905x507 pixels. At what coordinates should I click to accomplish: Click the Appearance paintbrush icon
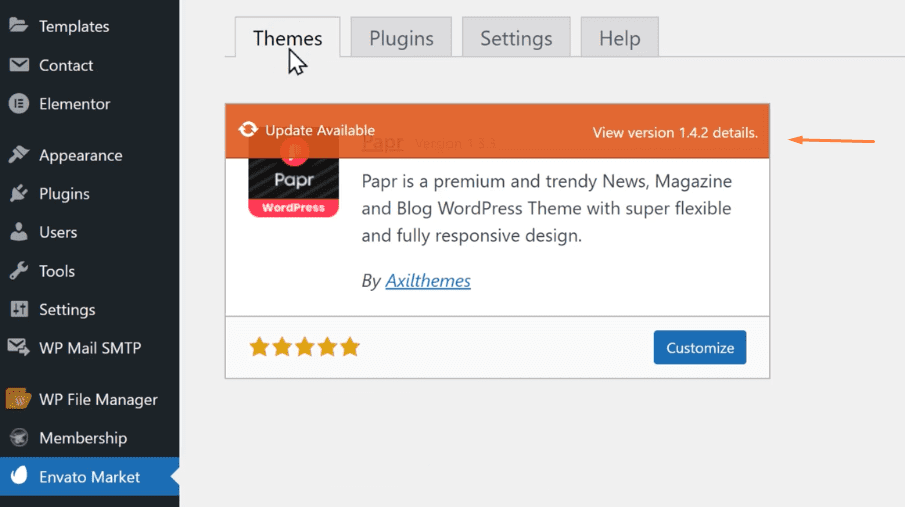click(18, 154)
